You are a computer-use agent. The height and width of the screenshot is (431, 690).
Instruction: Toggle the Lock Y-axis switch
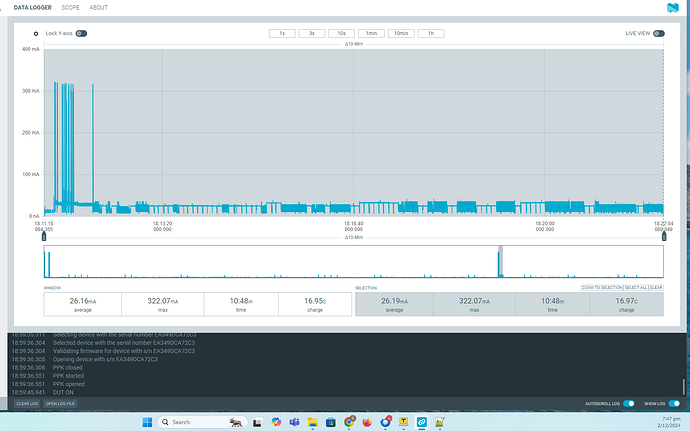click(x=81, y=33)
